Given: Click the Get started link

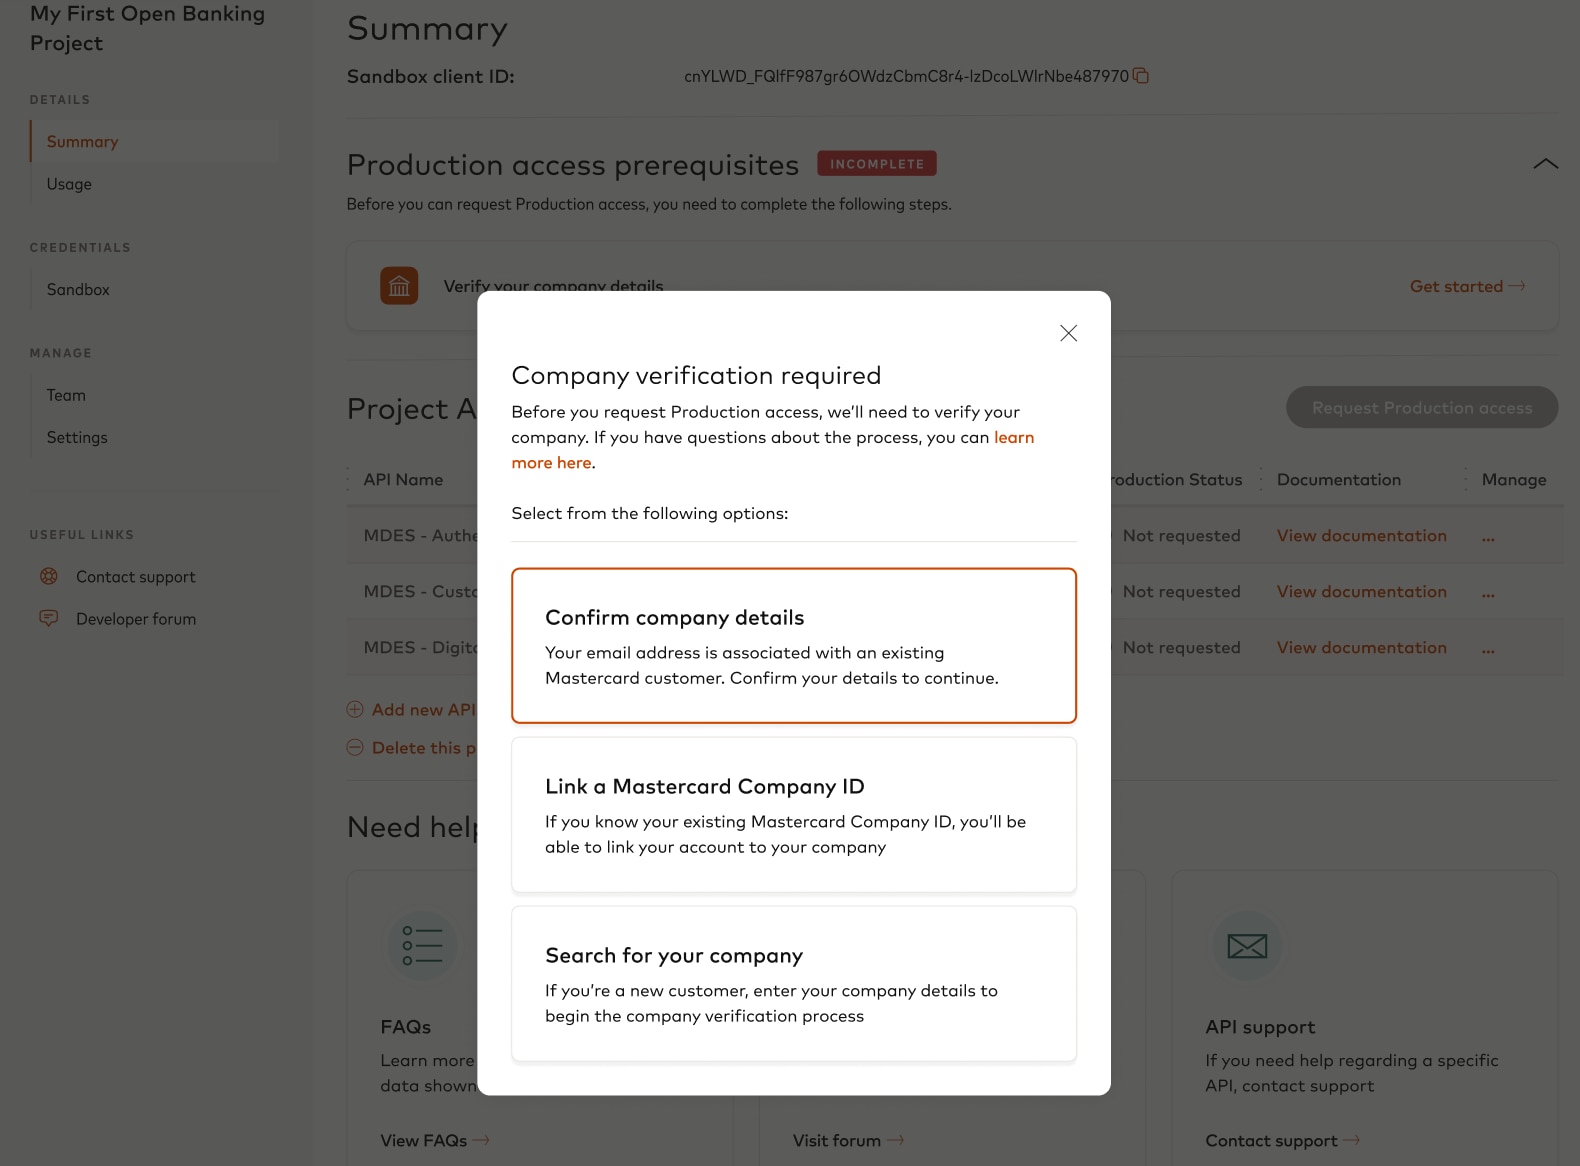Looking at the screenshot, I should [x=1466, y=287].
